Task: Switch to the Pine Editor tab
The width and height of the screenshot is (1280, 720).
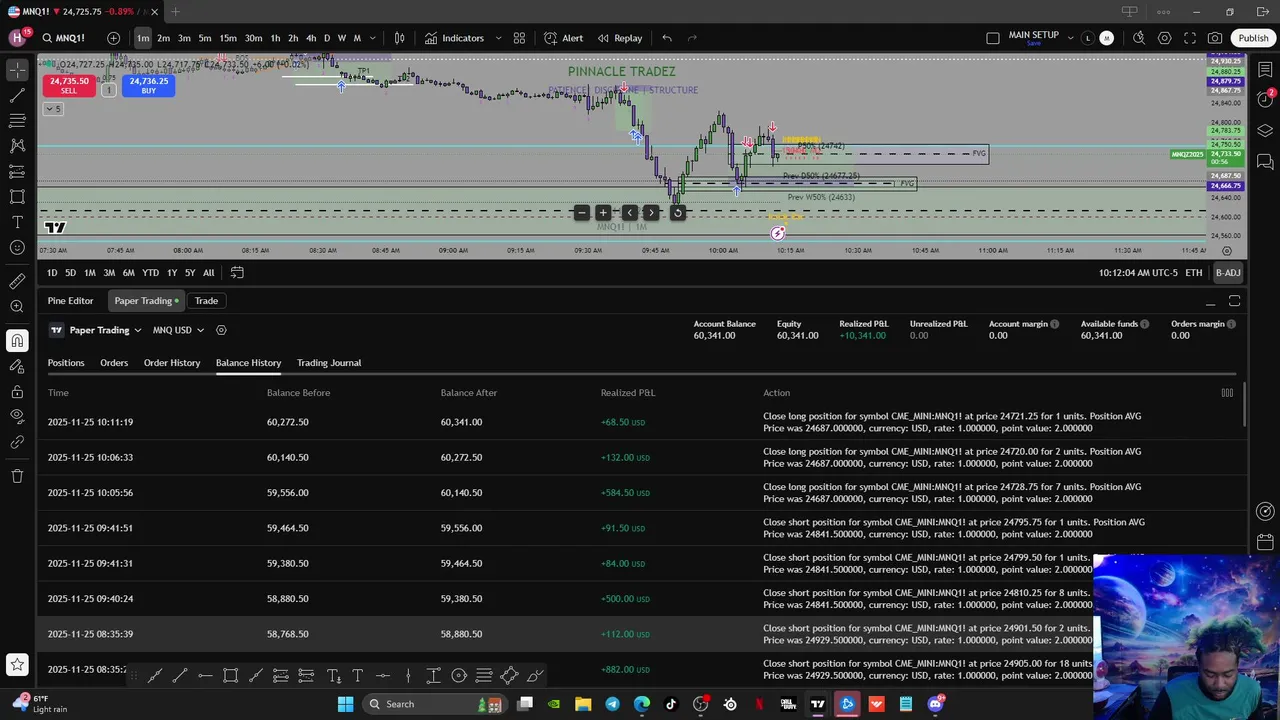Action: coord(70,300)
